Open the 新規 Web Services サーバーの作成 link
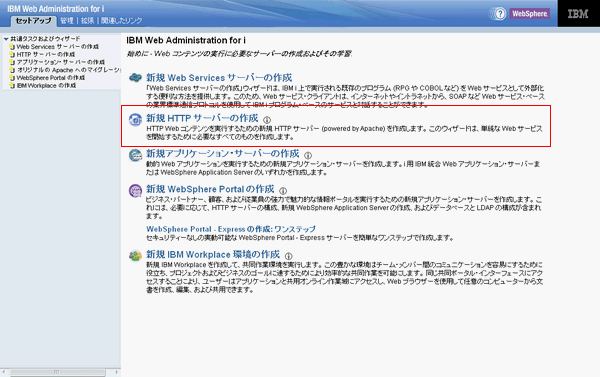Viewport: 600px width, 377px height. click(x=219, y=78)
